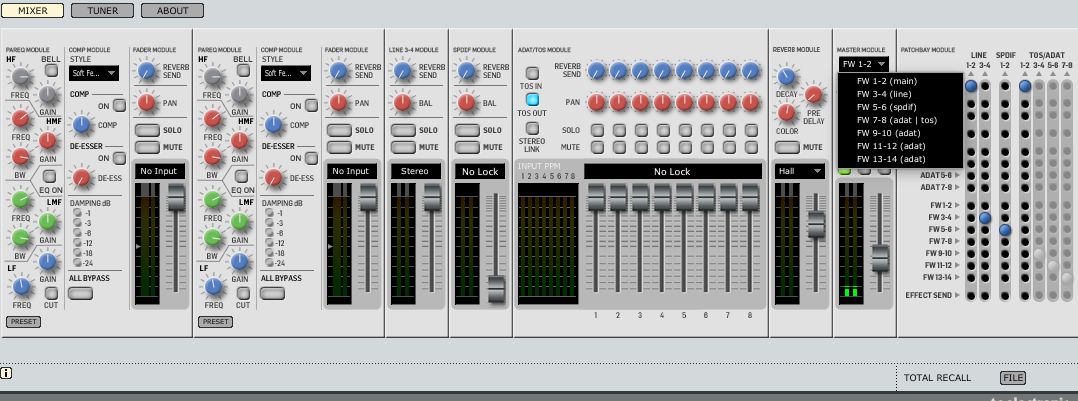The width and height of the screenshot is (1078, 401).
Task: Click the File button beside Total Recall
Action: pos(1013,377)
